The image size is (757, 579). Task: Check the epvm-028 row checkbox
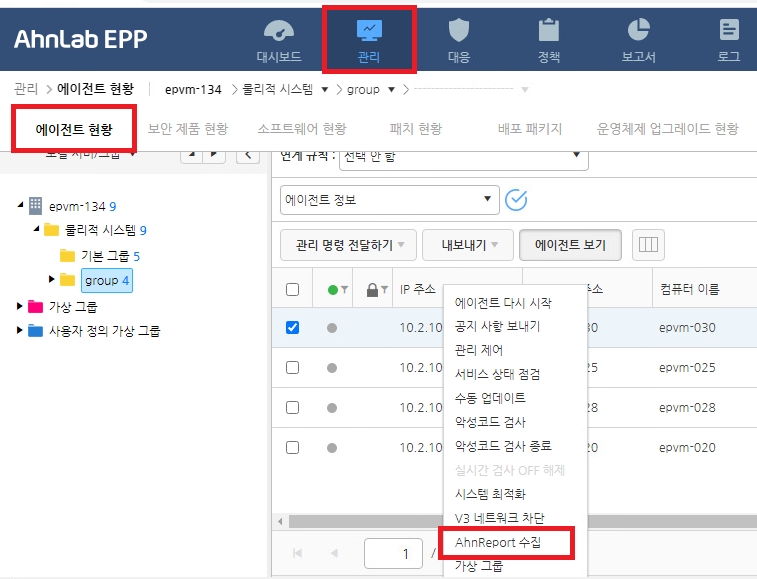[x=292, y=408]
